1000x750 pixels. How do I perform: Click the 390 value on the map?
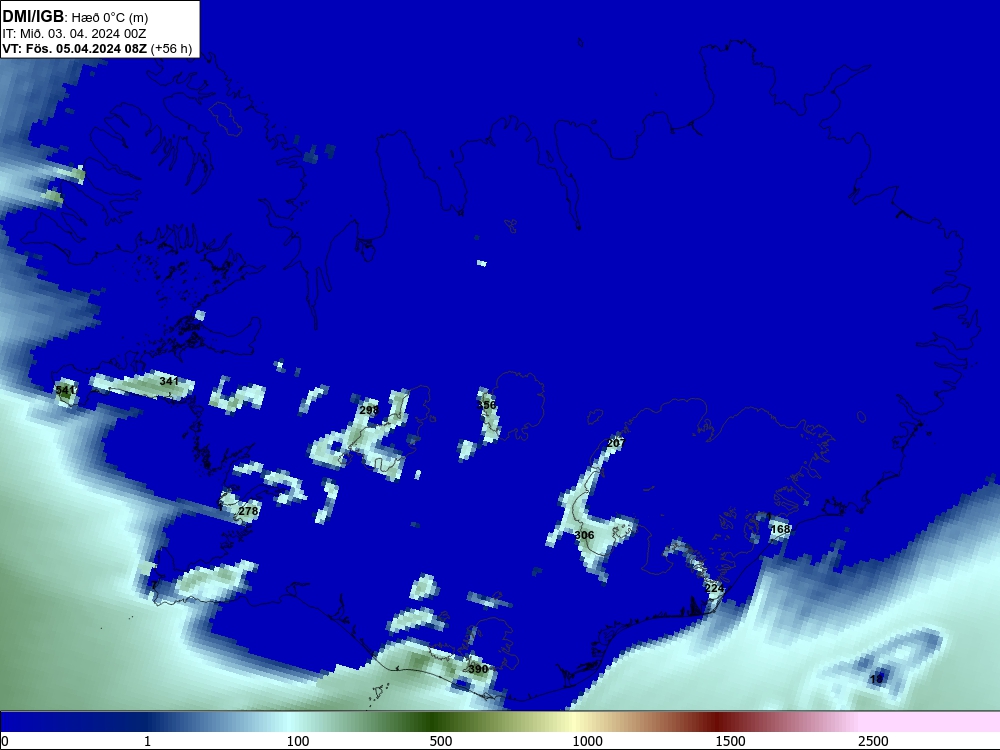pyautogui.click(x=478, y=669)
